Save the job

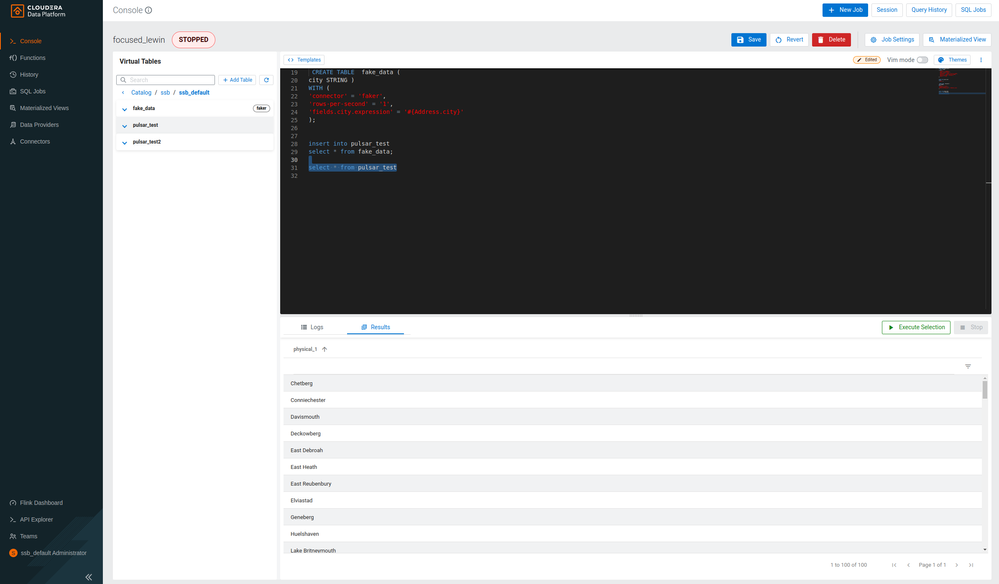749,39
